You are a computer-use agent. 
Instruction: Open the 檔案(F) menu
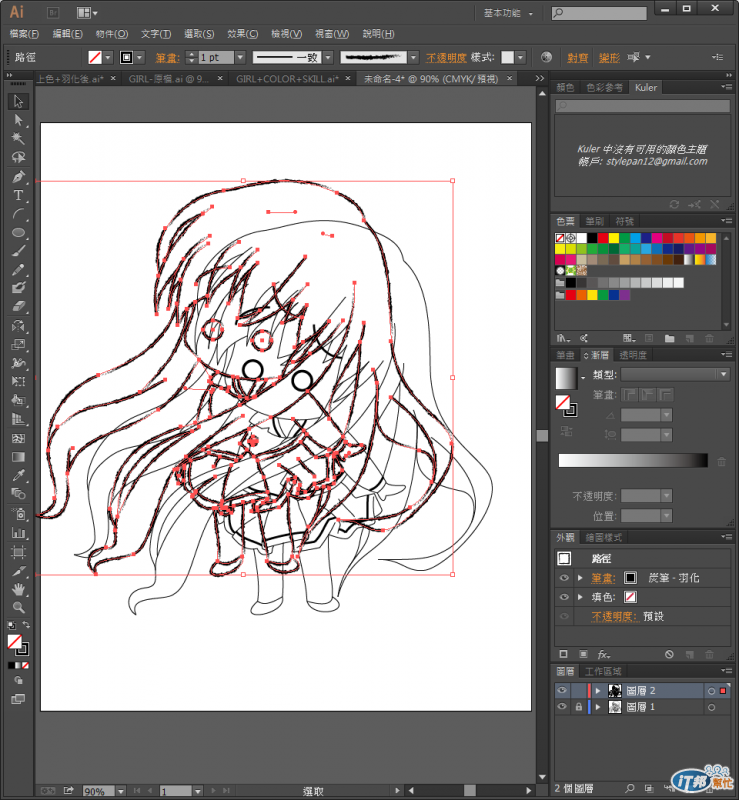(x=24, y=34)
